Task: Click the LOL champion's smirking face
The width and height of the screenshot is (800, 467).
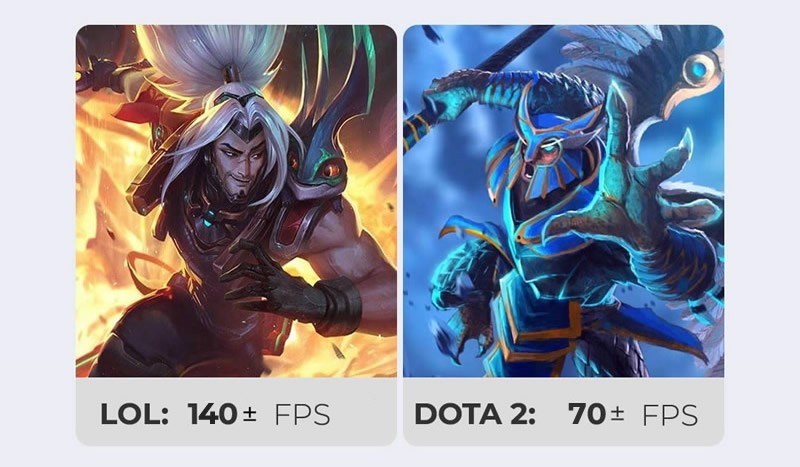Action: 240,163
